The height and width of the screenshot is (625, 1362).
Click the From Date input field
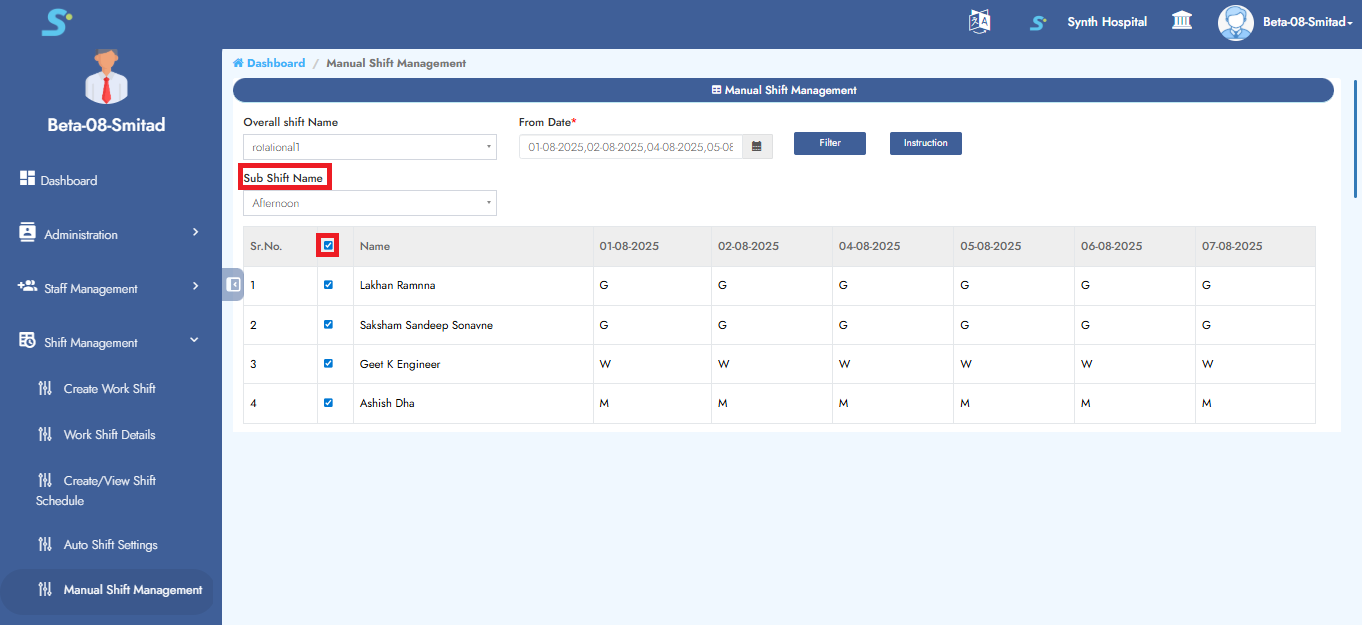coord(631,147)
